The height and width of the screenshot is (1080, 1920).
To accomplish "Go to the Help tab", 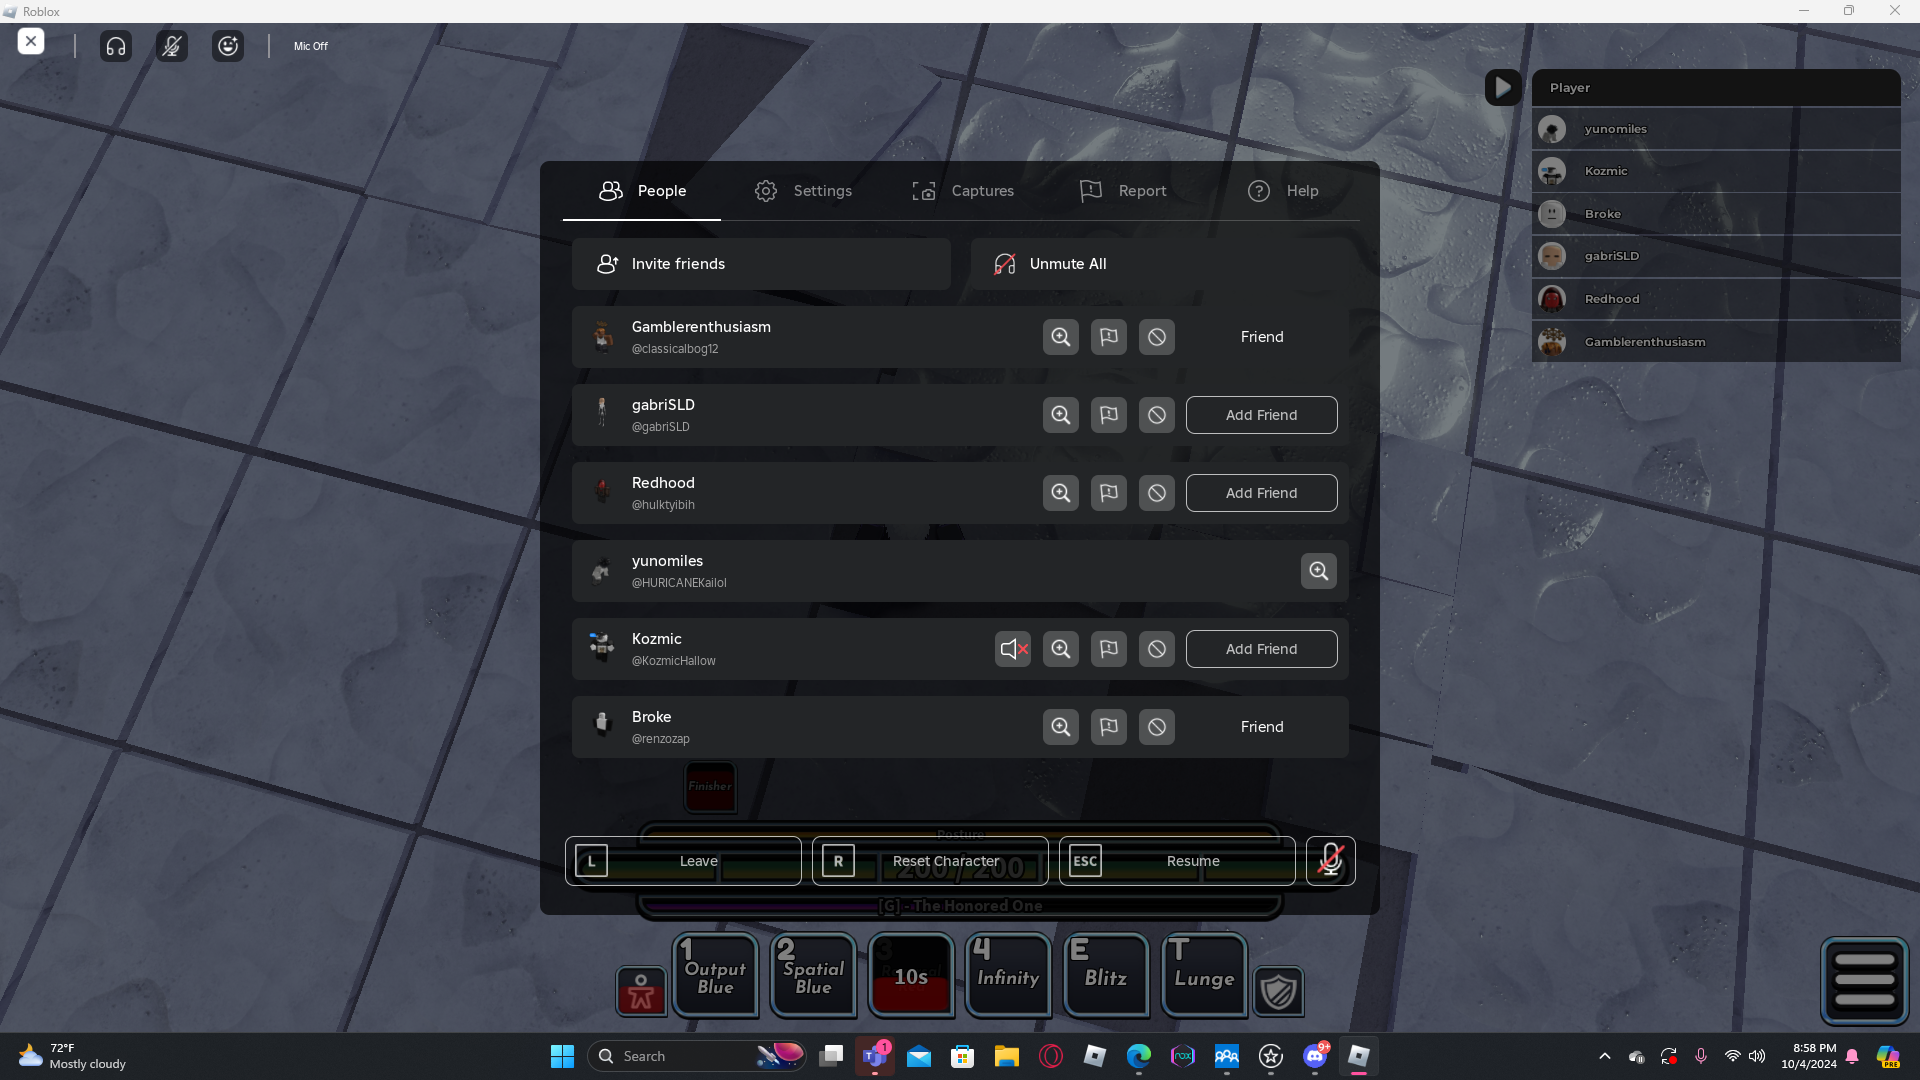I will (x=1283, y=191).
